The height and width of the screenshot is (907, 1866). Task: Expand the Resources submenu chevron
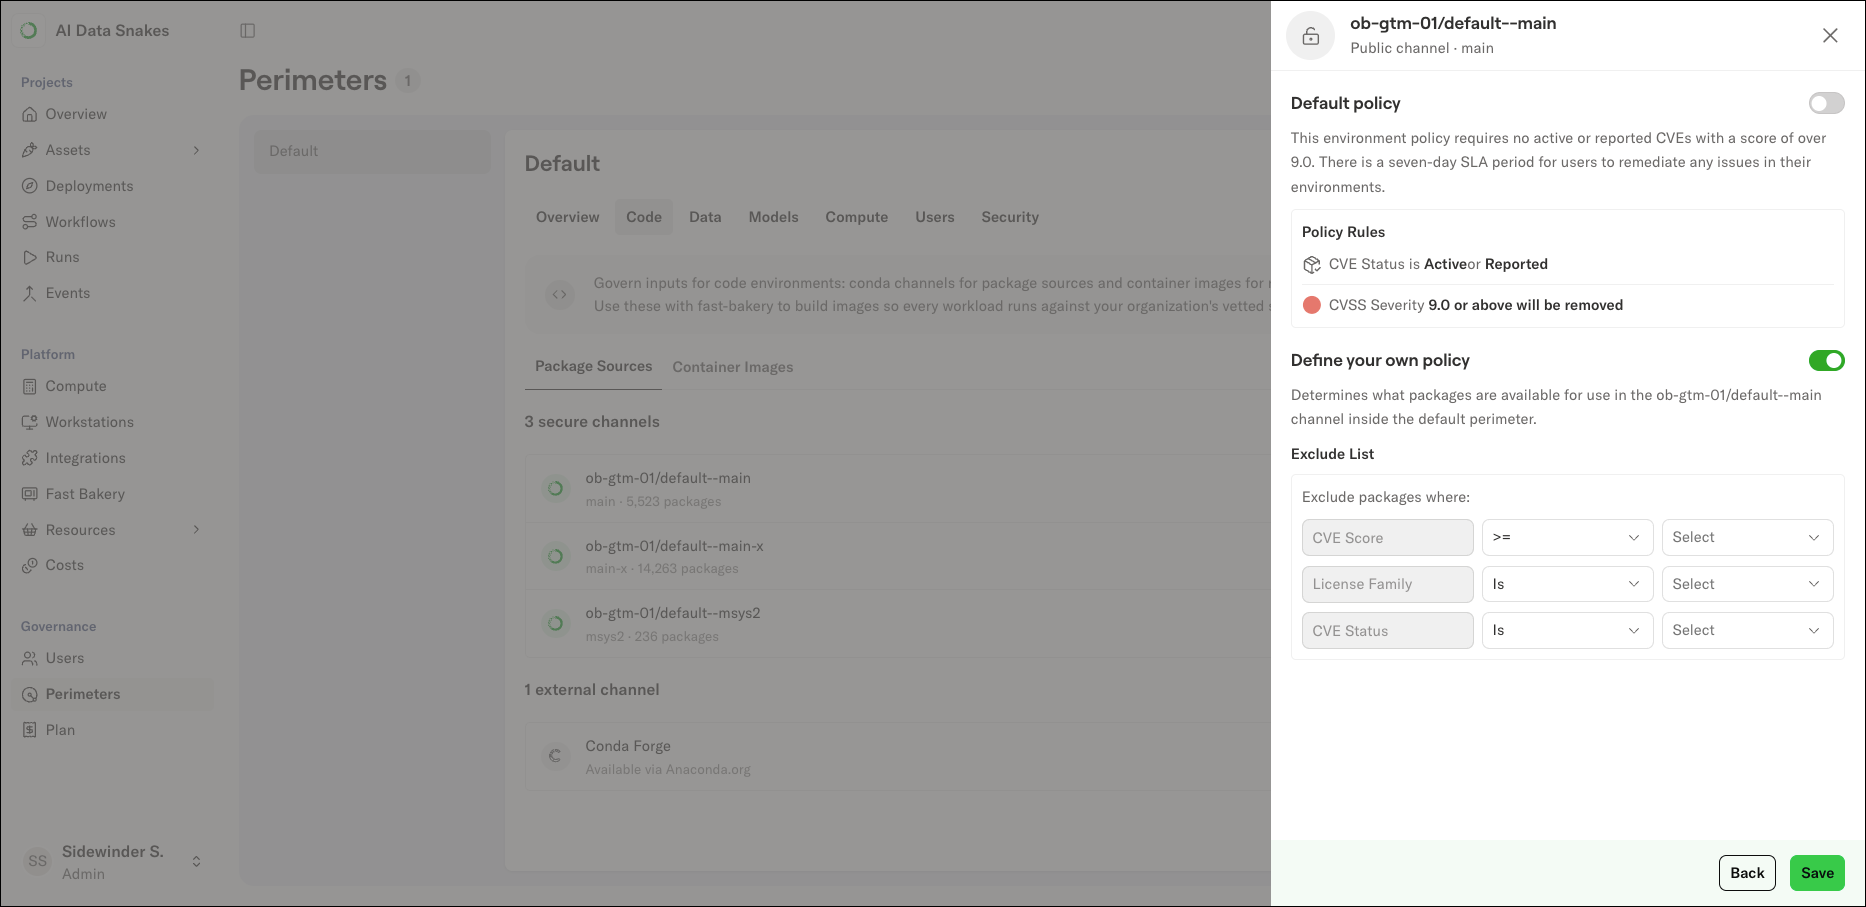click(x=196, y=529)
